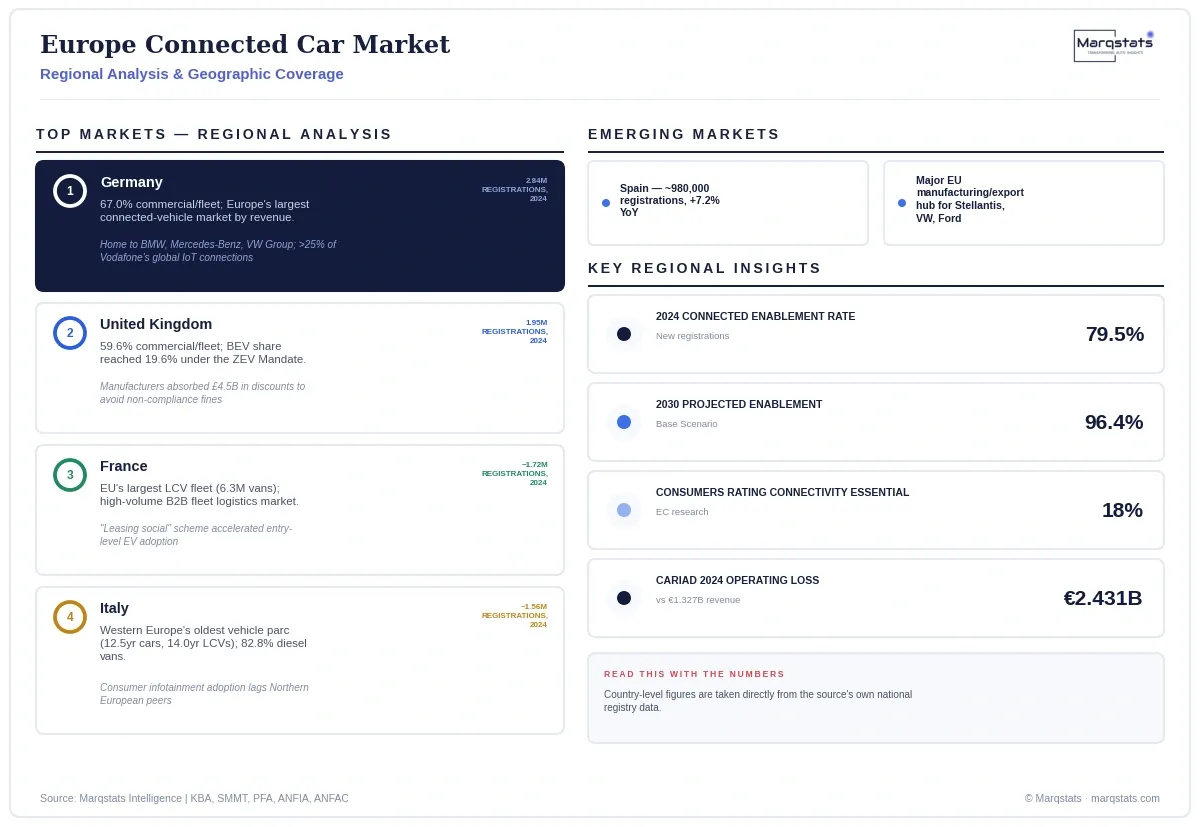Click France's ~1.72M registrations figure
This screenshot has height=827, width=1200.
[515, 473]
